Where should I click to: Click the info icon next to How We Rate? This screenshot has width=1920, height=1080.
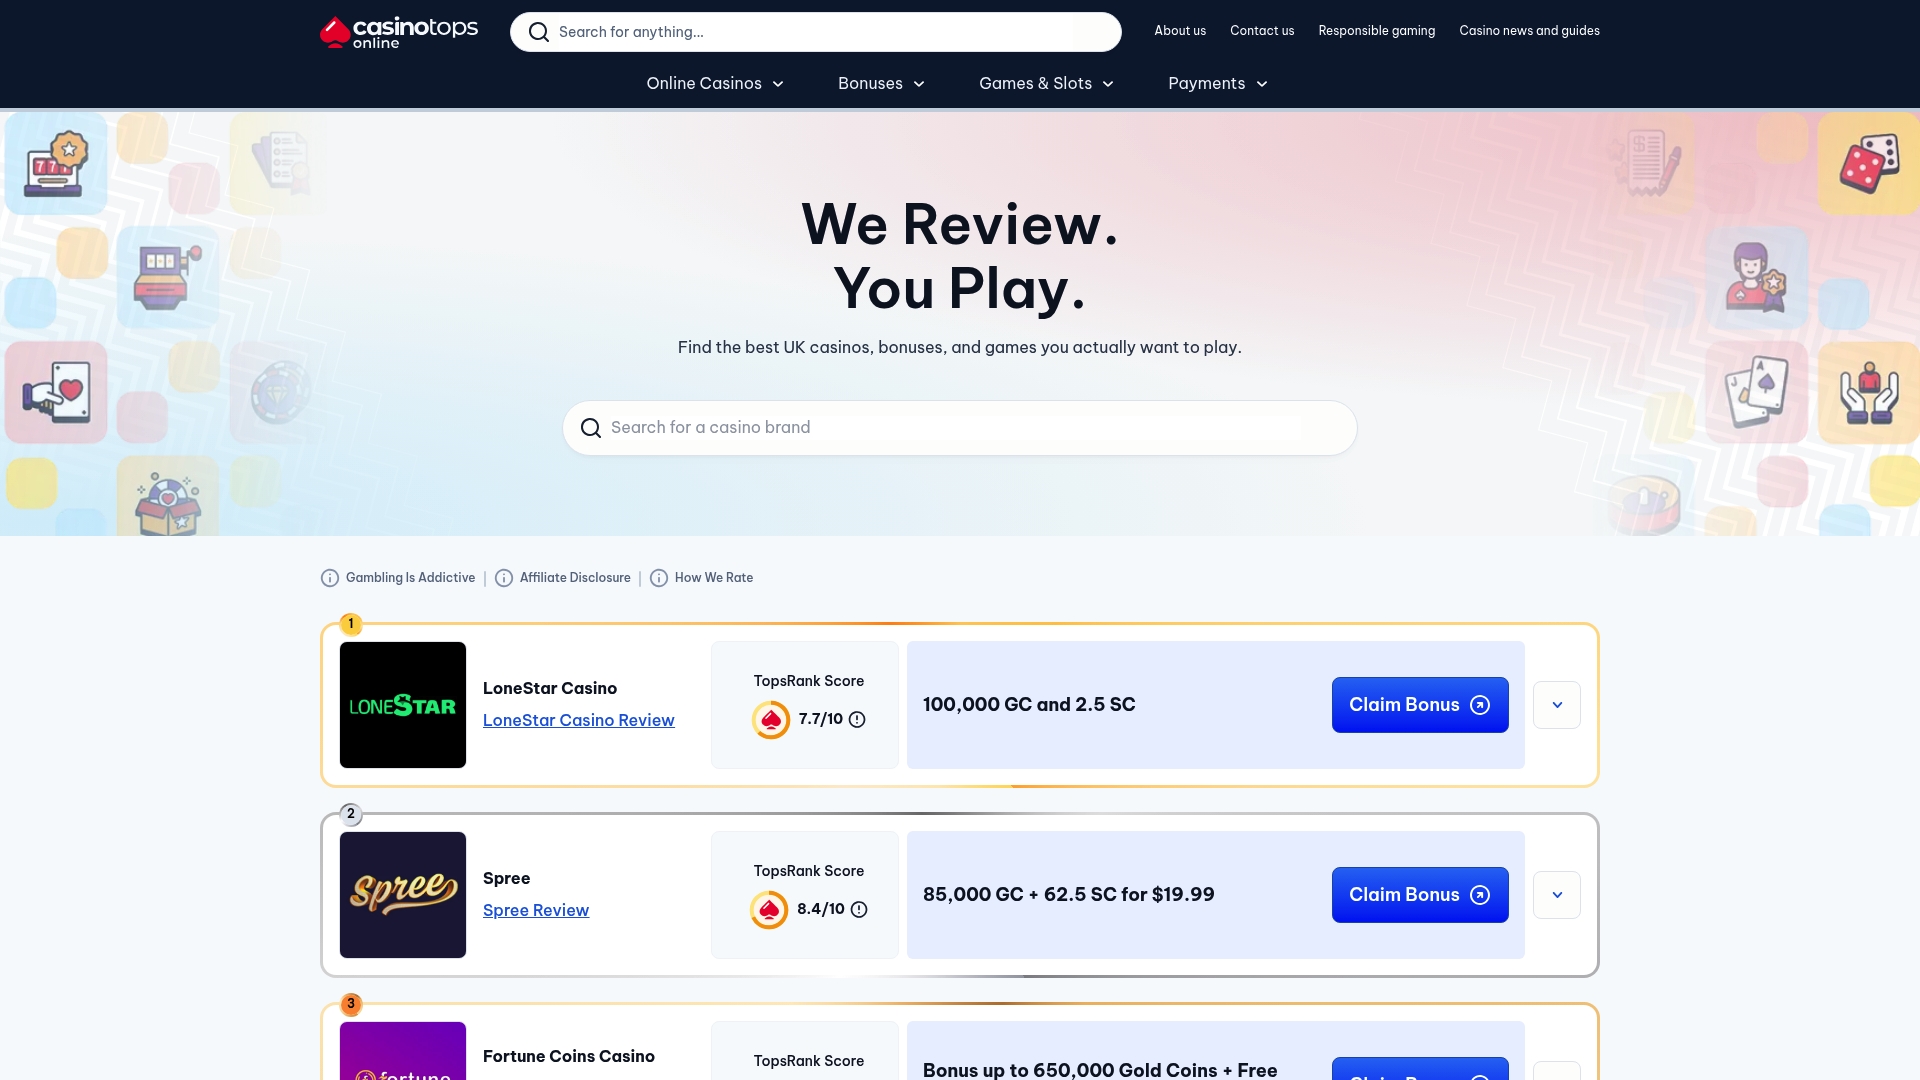tap(659, 578)
